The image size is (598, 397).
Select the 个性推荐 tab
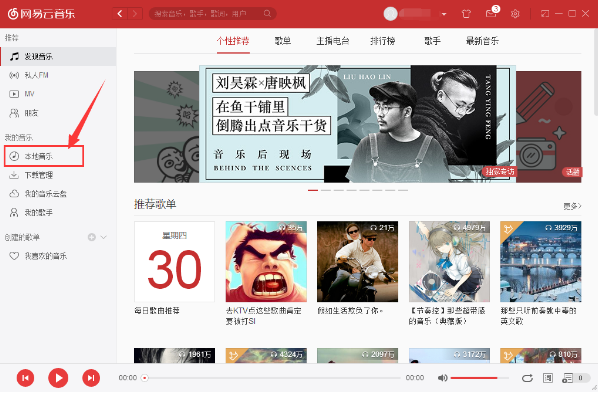[x=233, y=41]
